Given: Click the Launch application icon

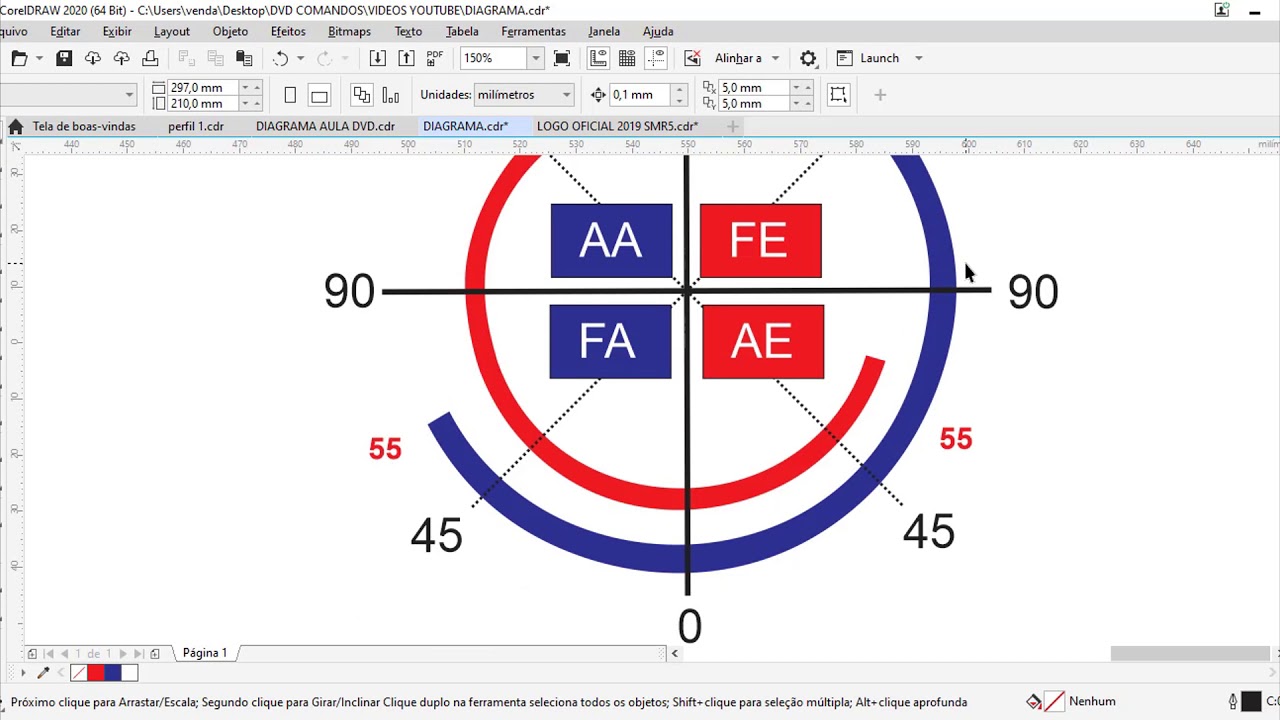Looking at the screenshot, I should click(844, 58).
